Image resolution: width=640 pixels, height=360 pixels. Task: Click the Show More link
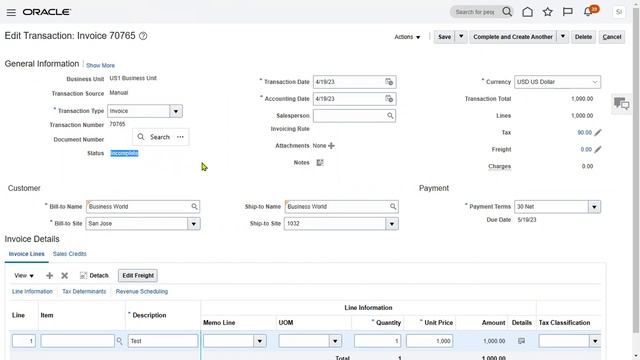[100, 65]
